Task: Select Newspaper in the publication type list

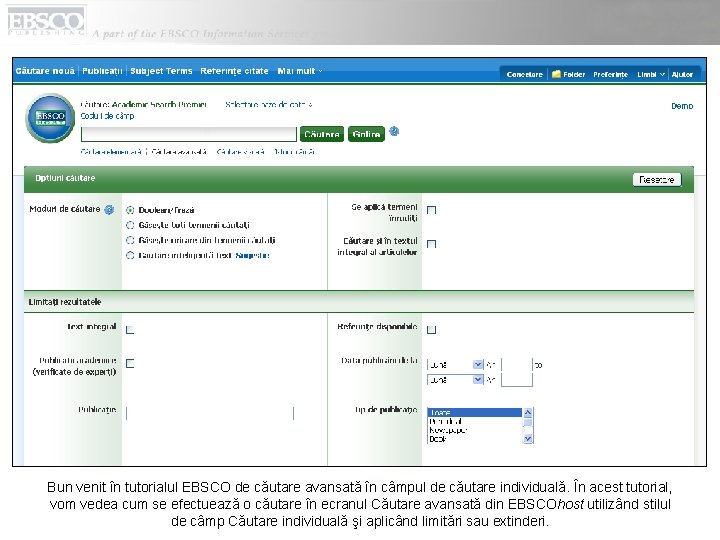Action: [474, 430]
